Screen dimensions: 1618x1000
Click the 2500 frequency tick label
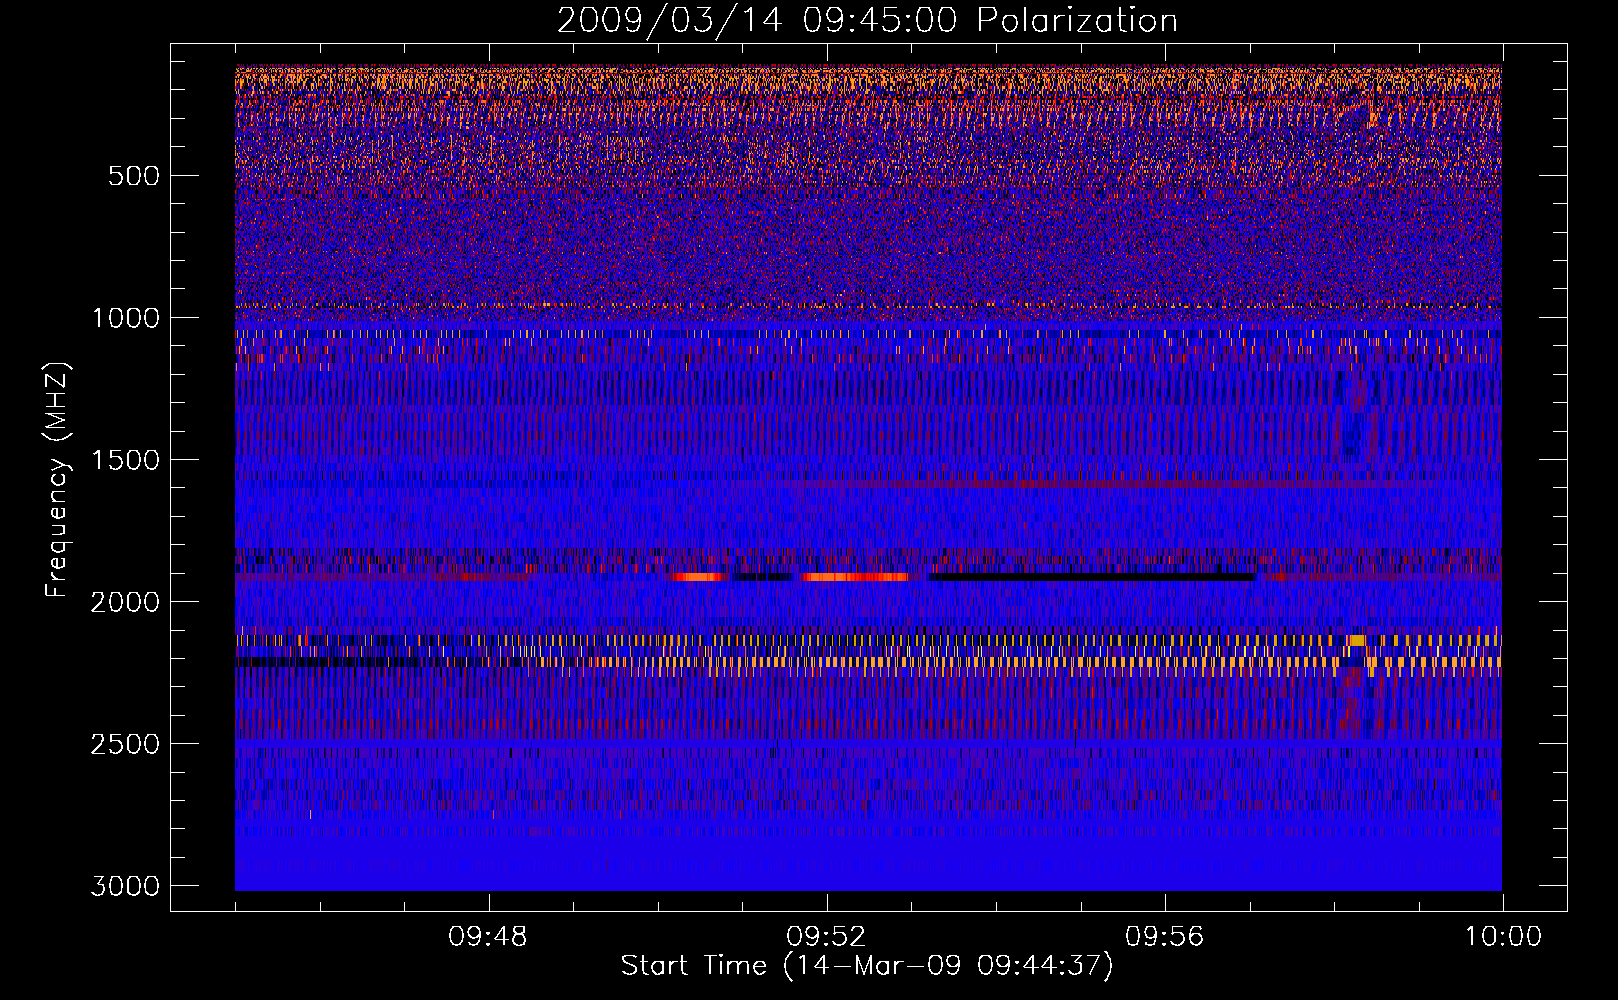(125, 744)
